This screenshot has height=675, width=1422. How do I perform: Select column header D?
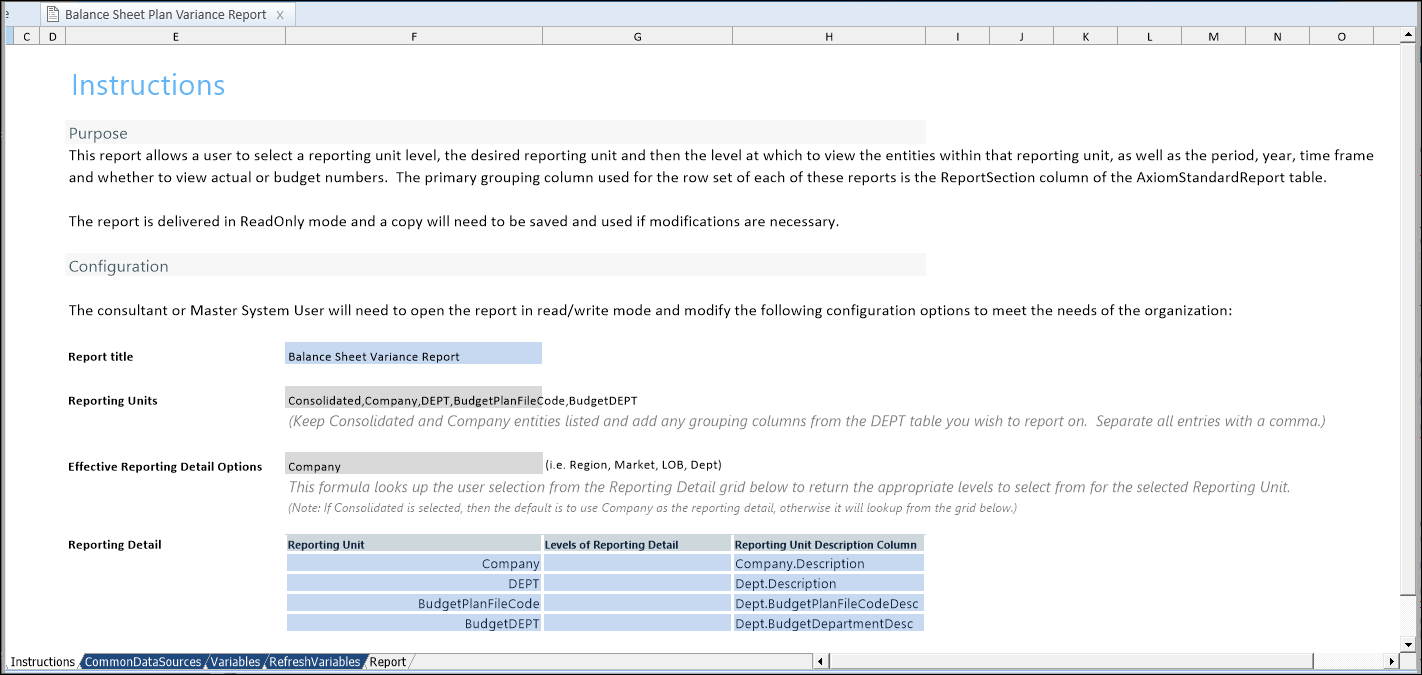click(x=52, y=36)
